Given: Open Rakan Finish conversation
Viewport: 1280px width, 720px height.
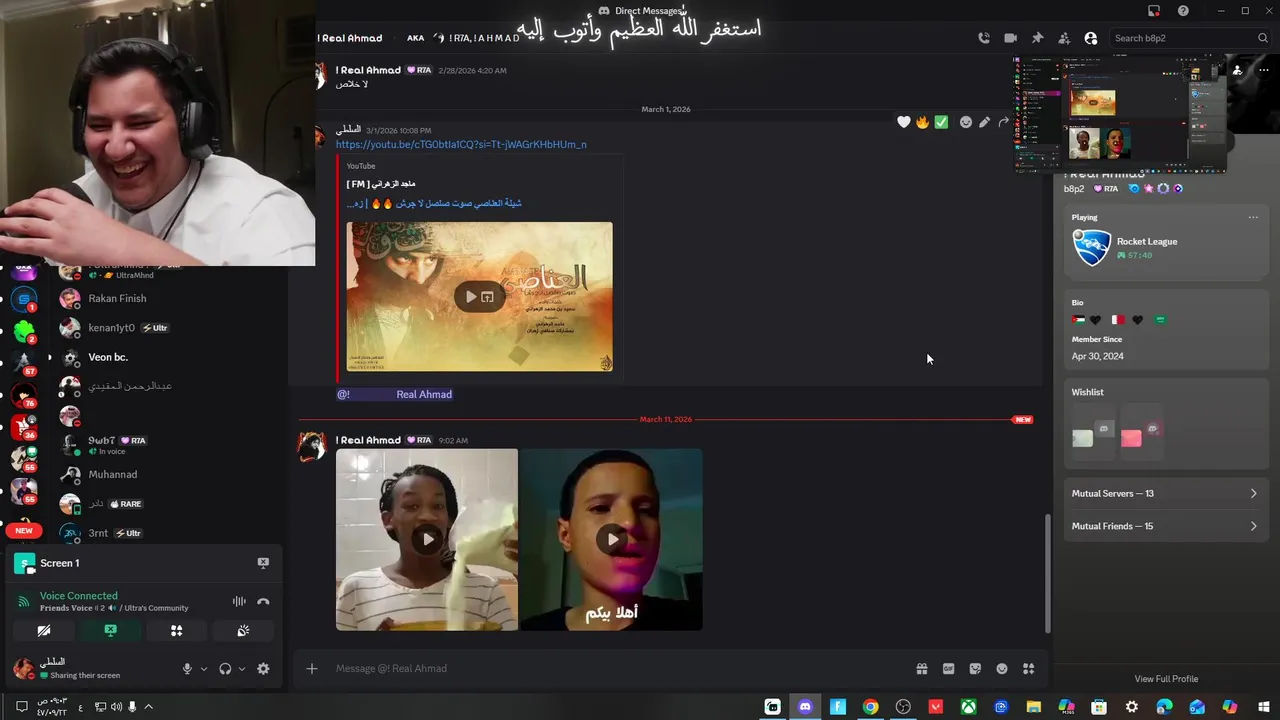Looking at the screenshot, I should pyautogui.click(x=165, y=298).
